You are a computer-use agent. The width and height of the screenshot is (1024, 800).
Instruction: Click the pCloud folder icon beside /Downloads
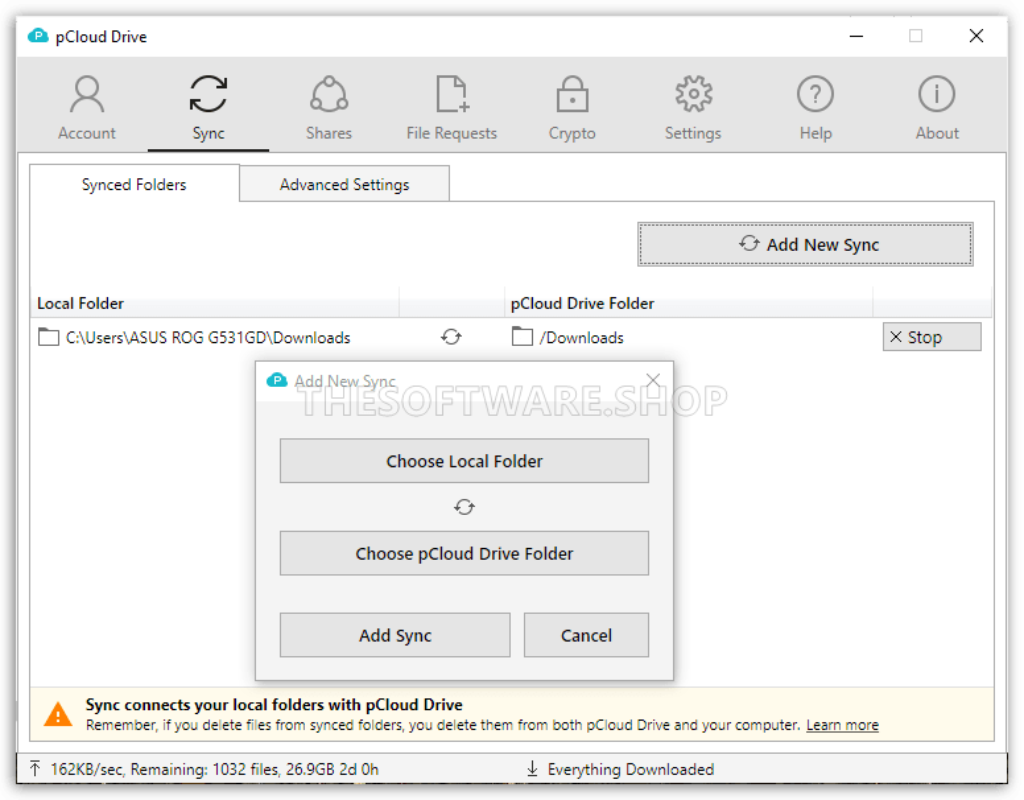(x=522, y=336)
